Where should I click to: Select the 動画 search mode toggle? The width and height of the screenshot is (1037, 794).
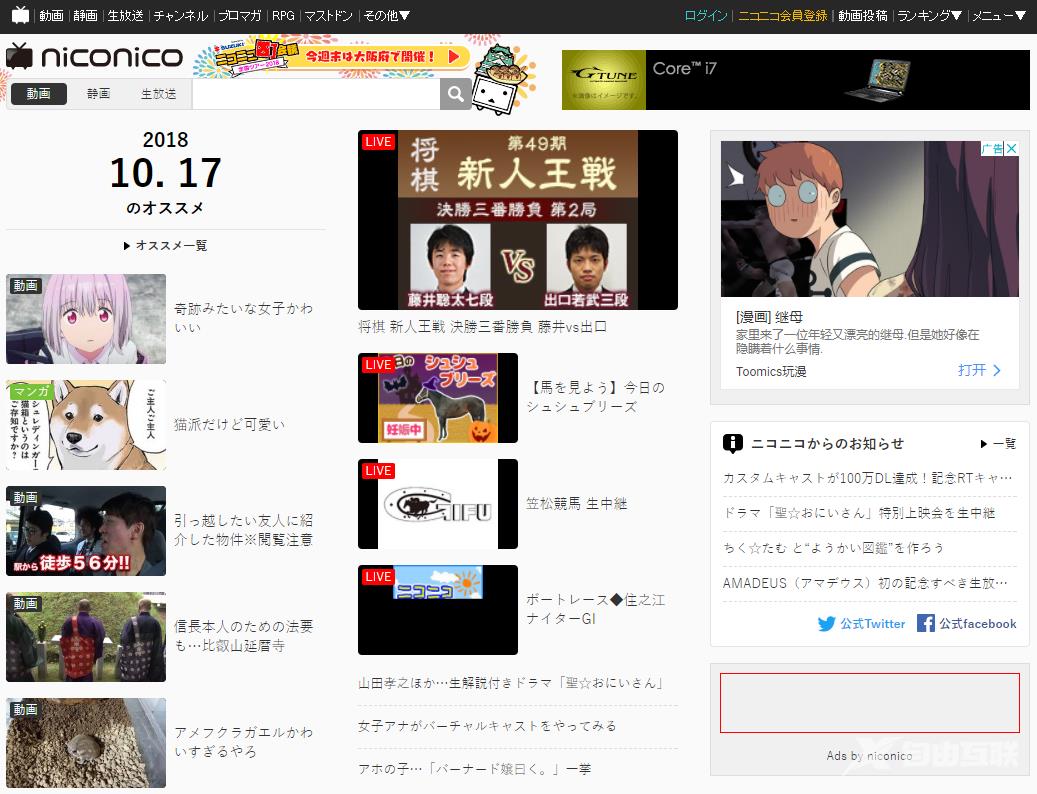38,94
